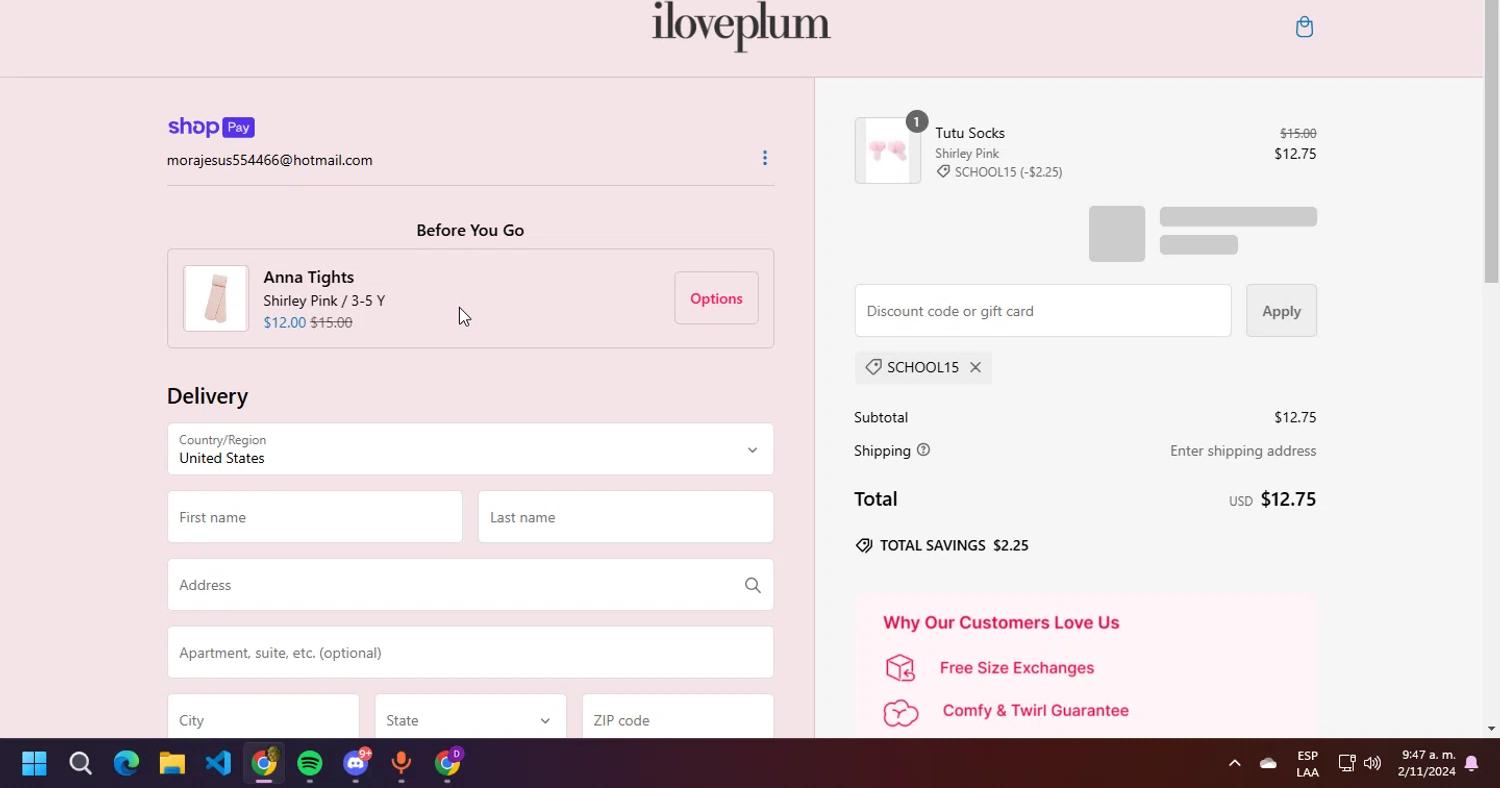Click the Tutu Socks product thumbnail
This screenshot has width=1500, height=788.
[887, 151]
